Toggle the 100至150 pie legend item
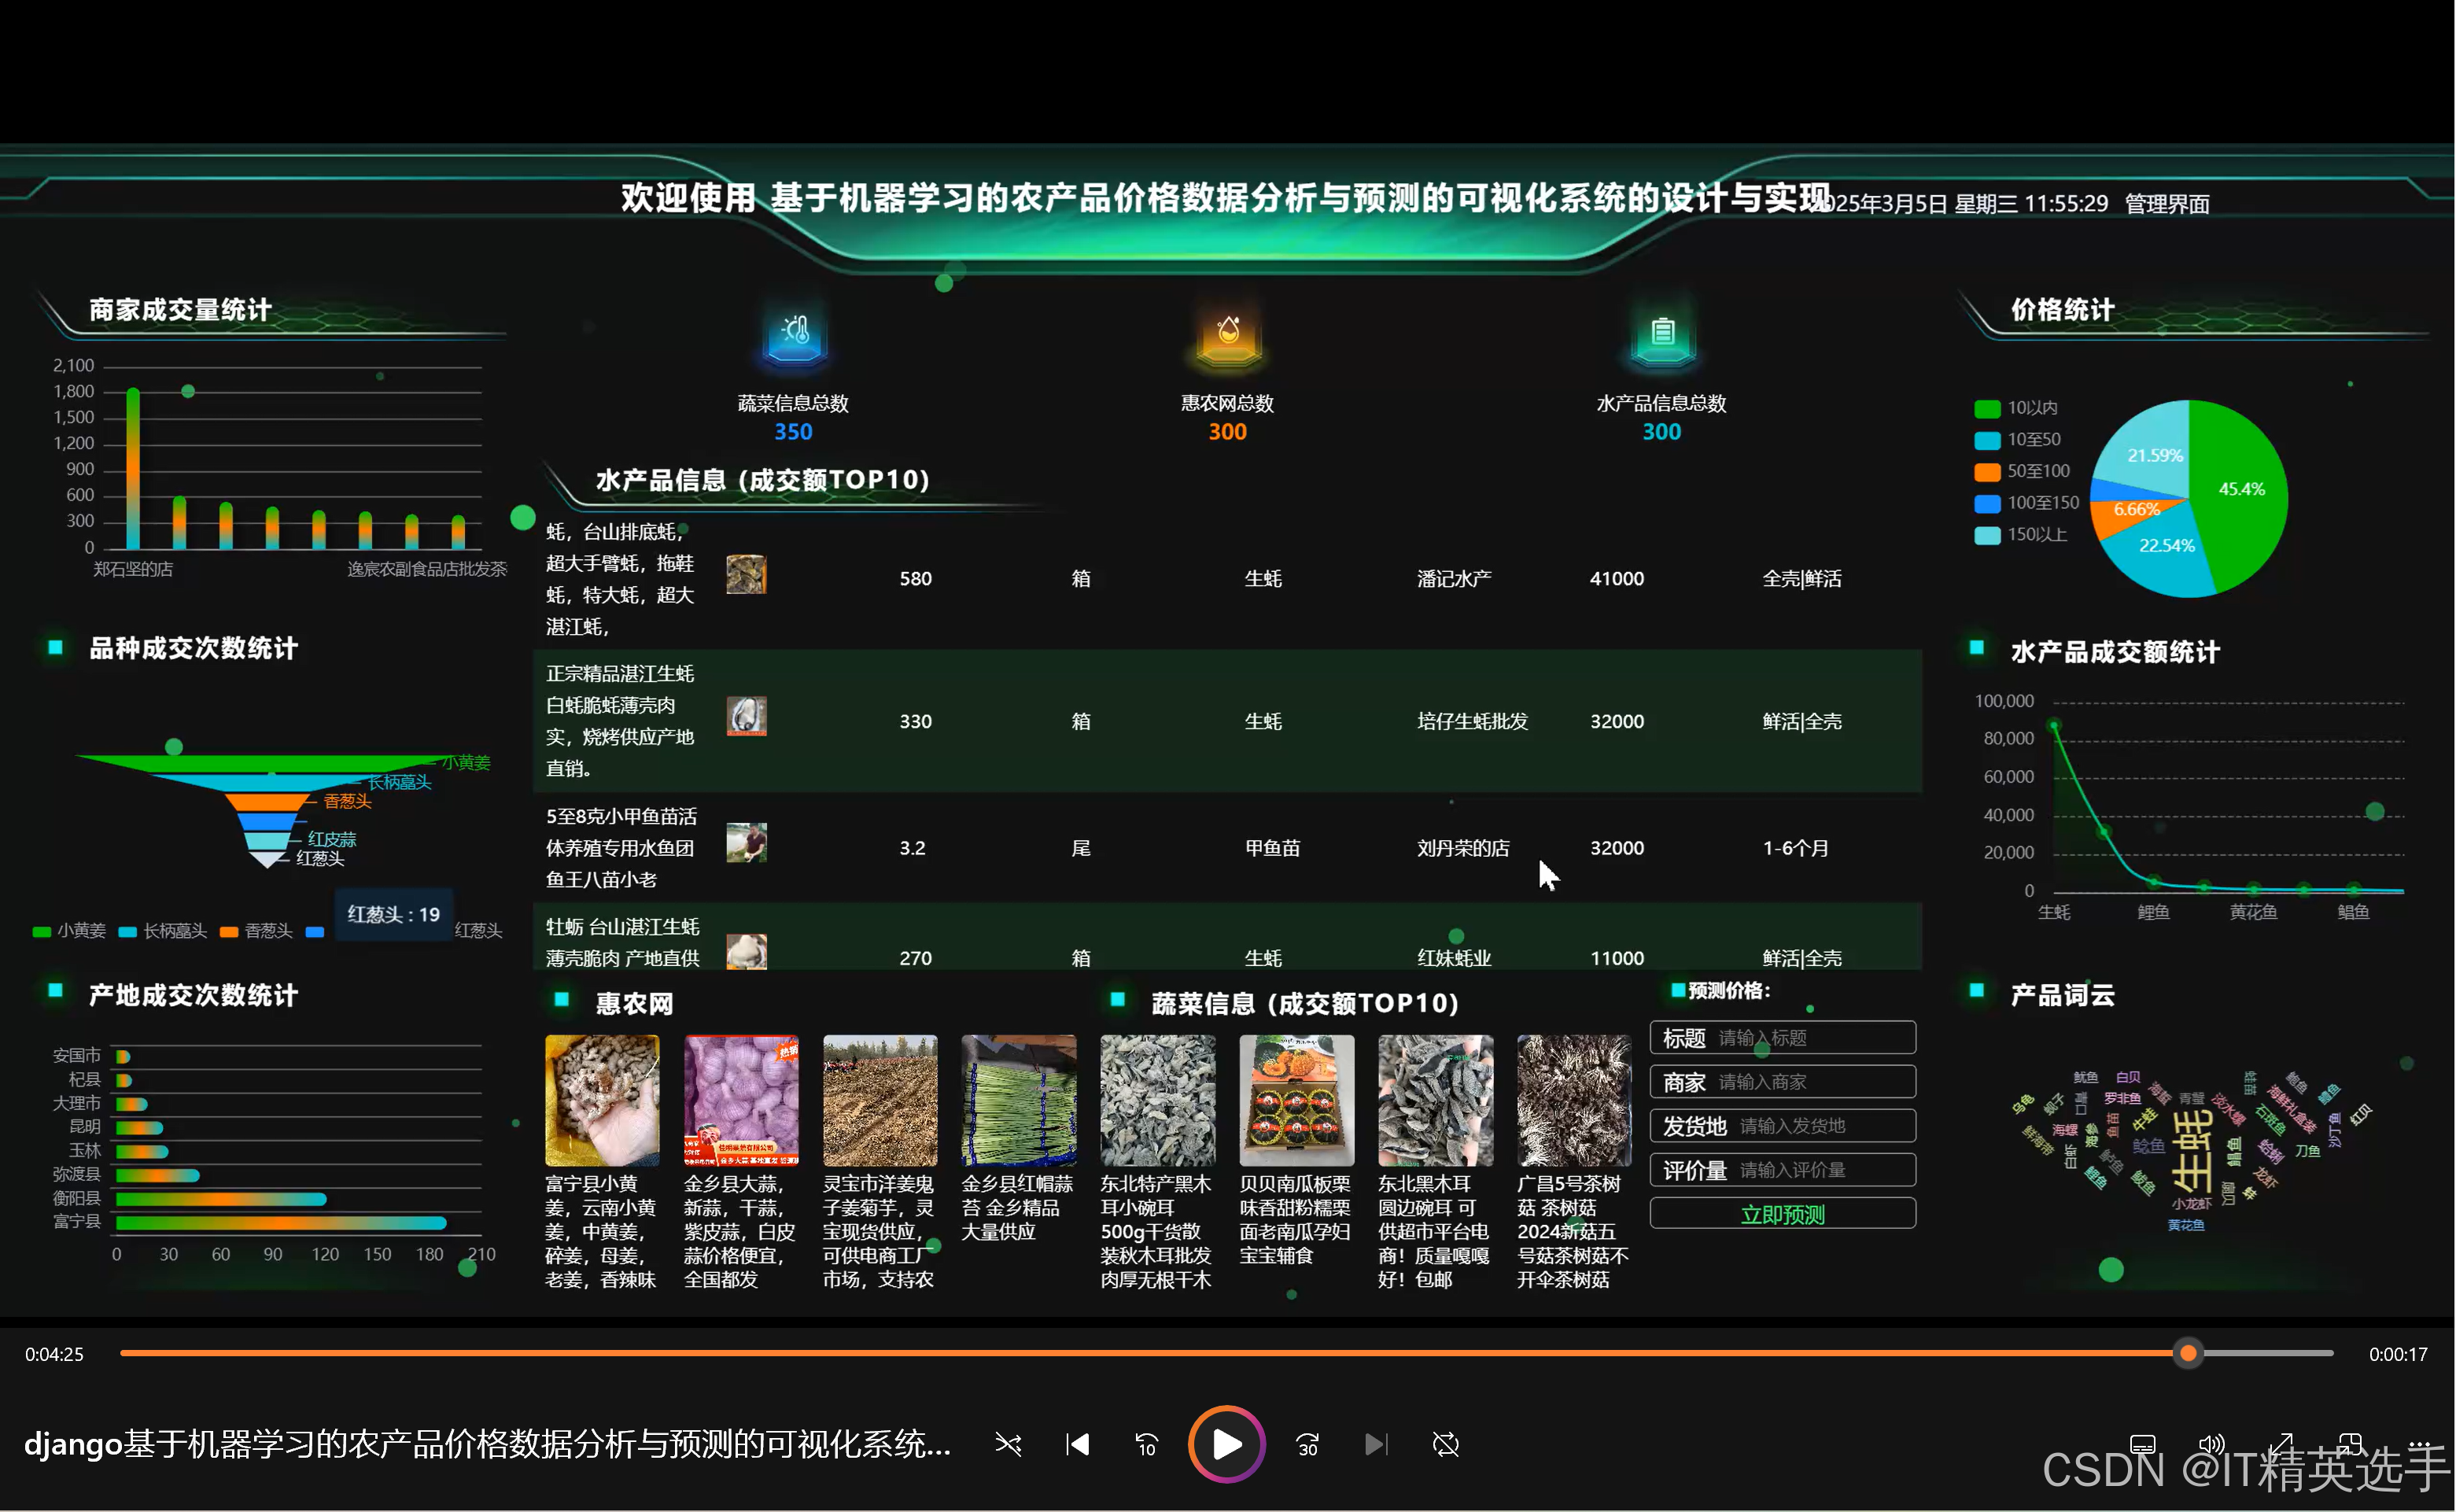Image resolution: width=2456 pixels, height=1512 pixels. (x=2027, y=503)
